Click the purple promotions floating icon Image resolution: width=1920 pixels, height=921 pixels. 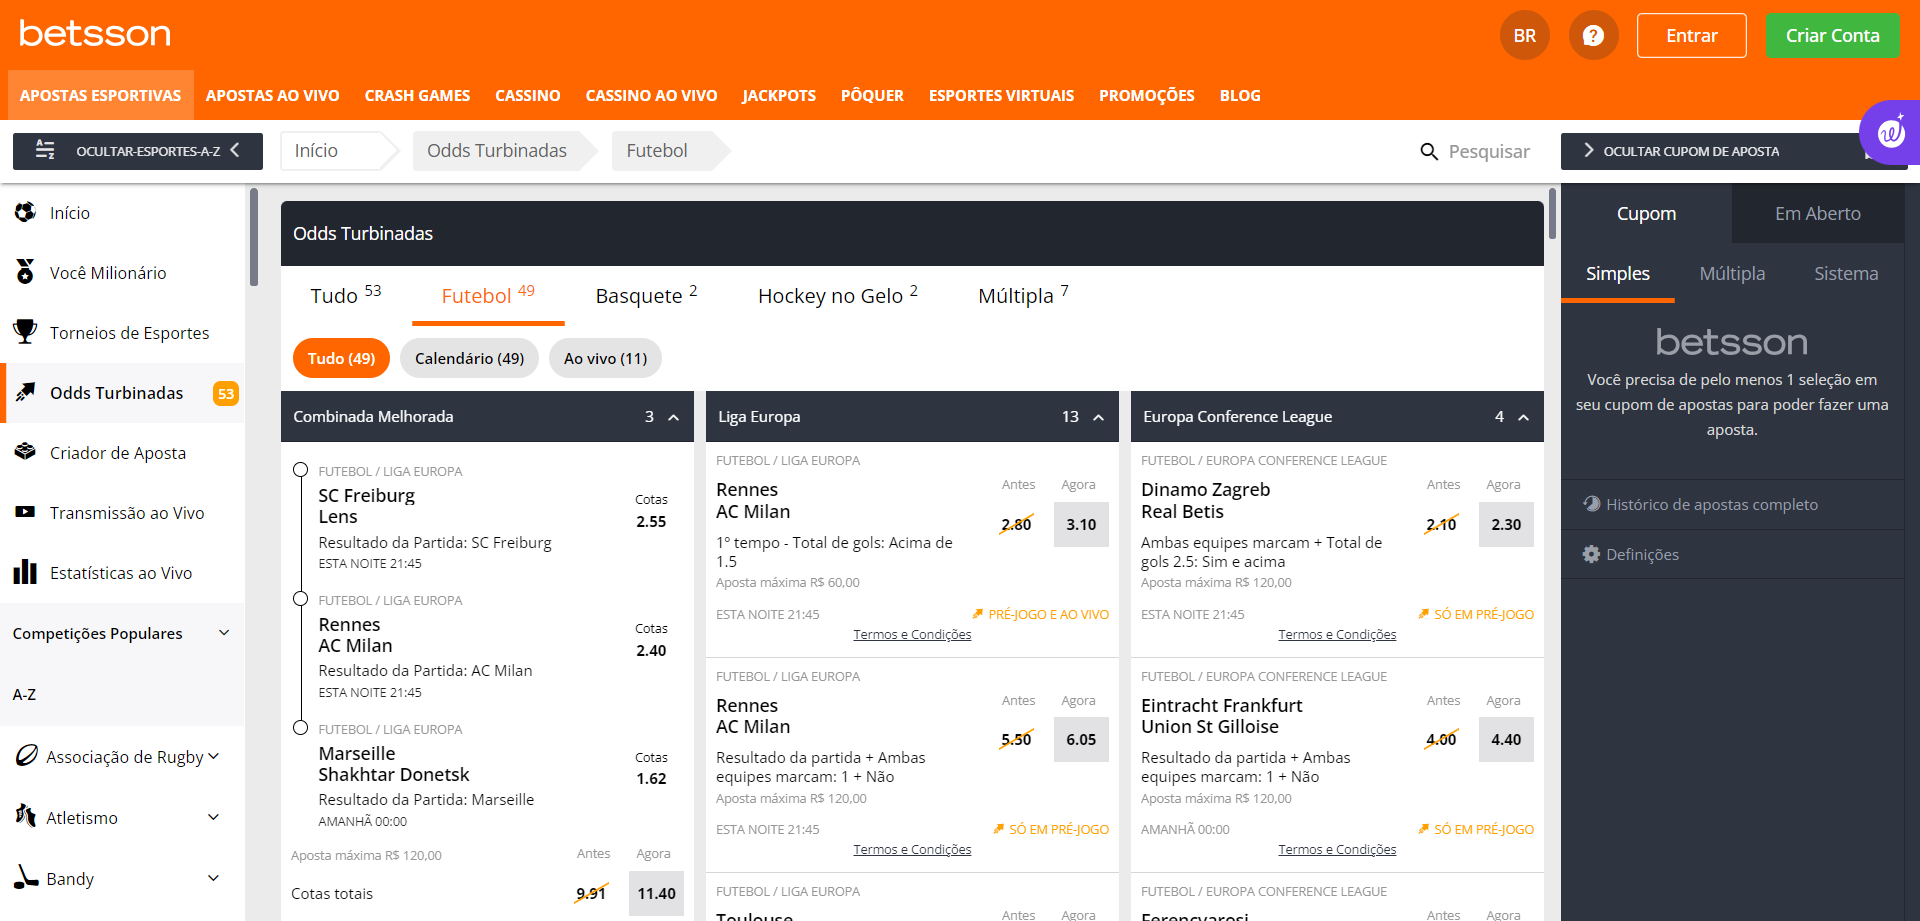point(1890,132)
